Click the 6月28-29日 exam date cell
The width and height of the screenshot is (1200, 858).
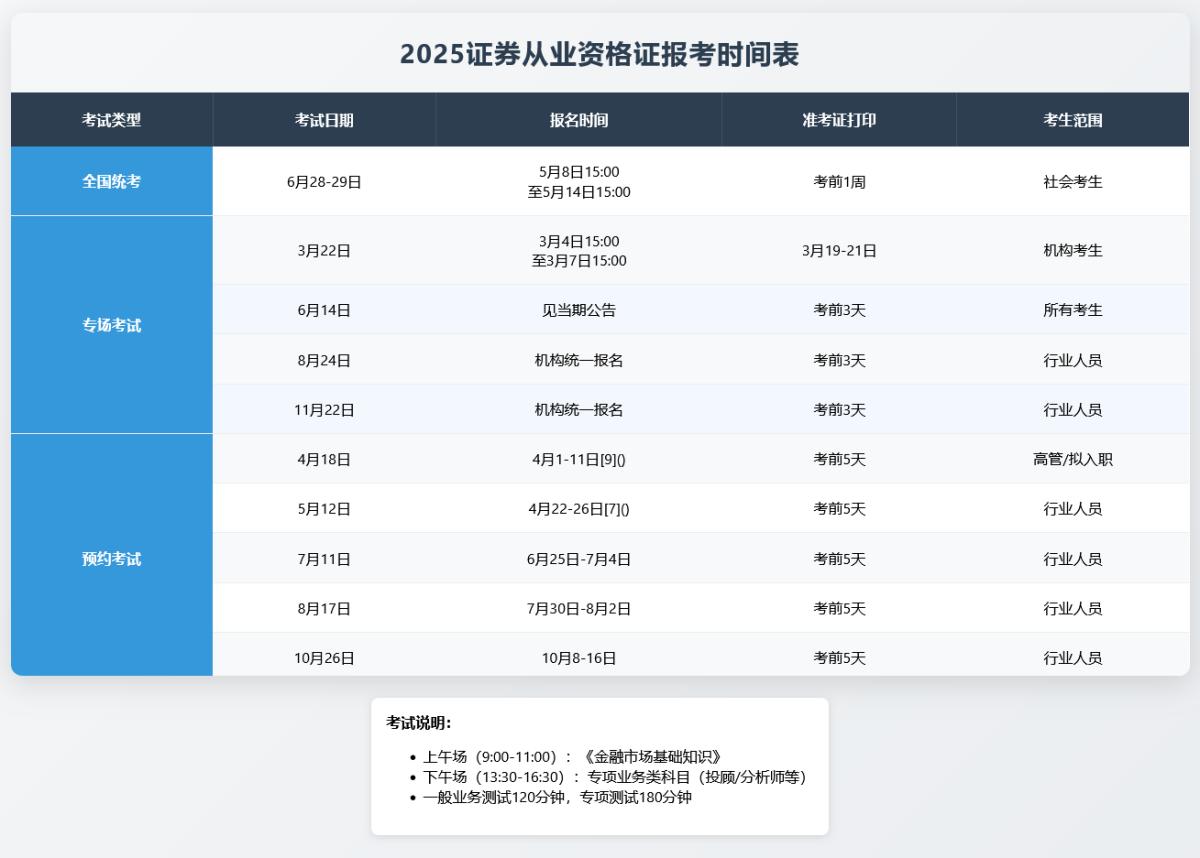pos(322,180)
